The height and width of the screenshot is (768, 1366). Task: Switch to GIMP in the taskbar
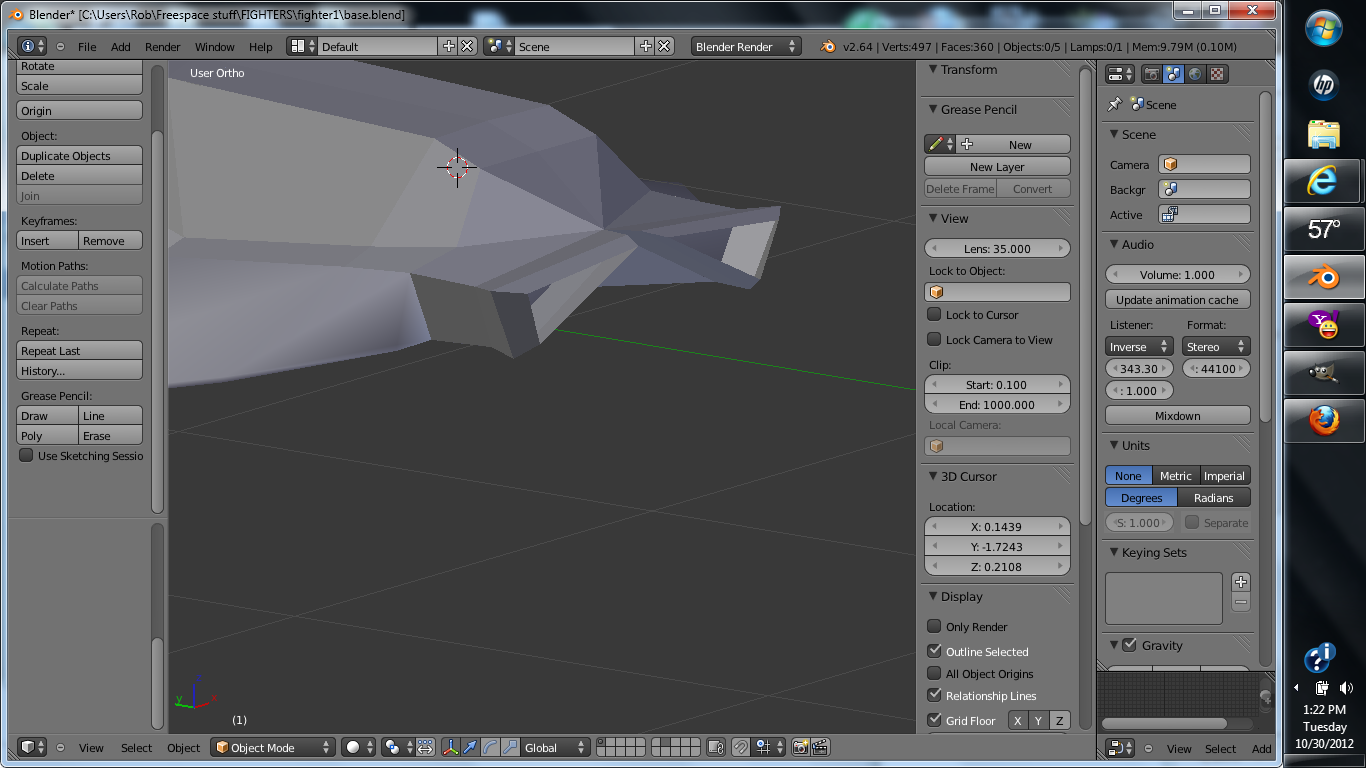click(x=1324, y=373)
